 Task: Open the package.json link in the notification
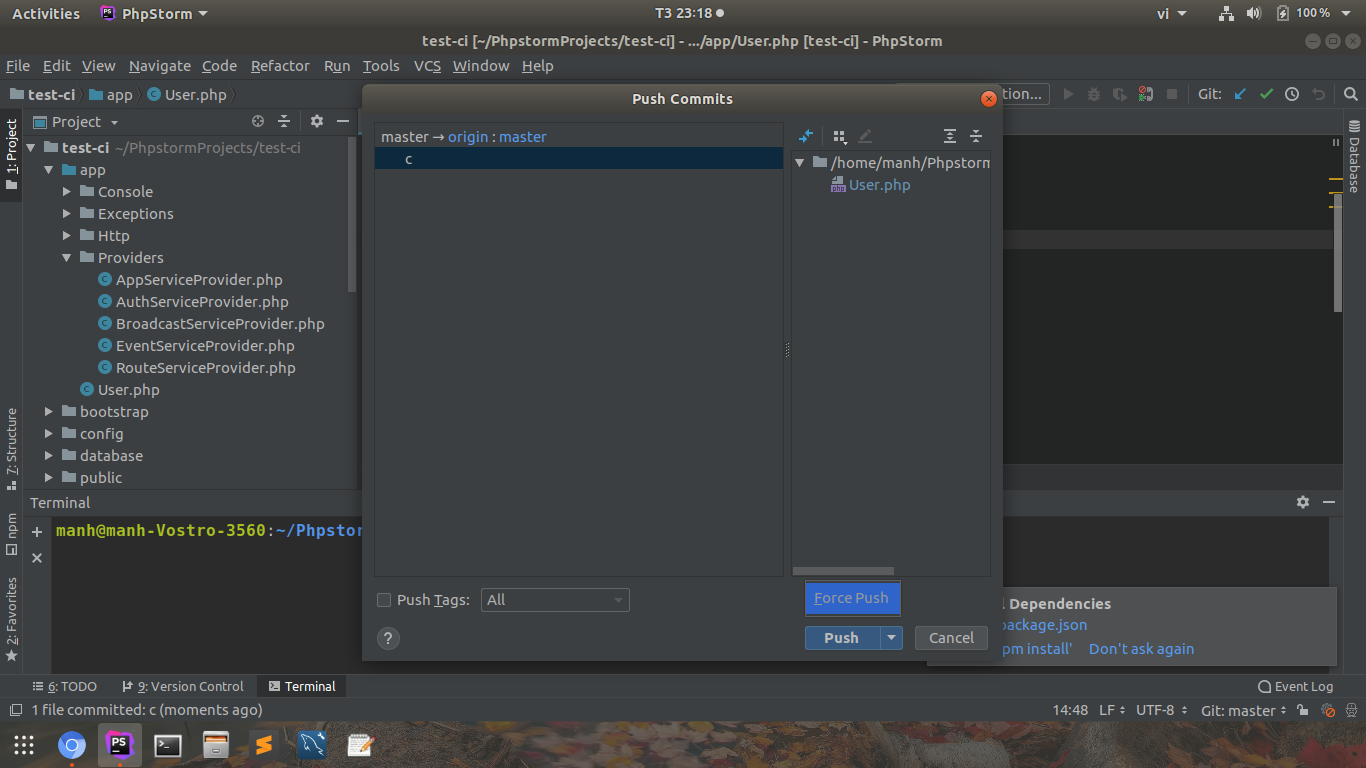pos(1044,625)
